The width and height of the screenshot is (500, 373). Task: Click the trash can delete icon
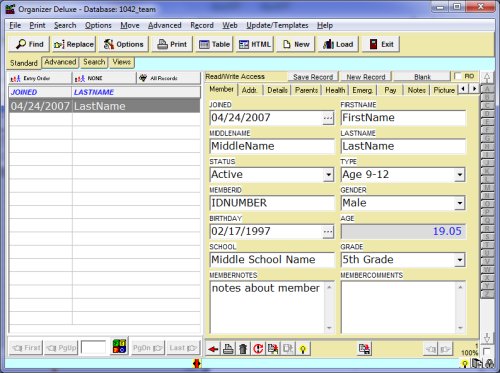click(243, 349)
